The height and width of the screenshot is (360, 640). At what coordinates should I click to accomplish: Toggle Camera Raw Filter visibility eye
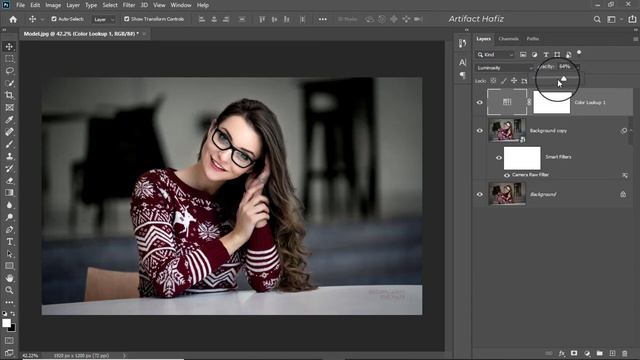coord(507,175)
